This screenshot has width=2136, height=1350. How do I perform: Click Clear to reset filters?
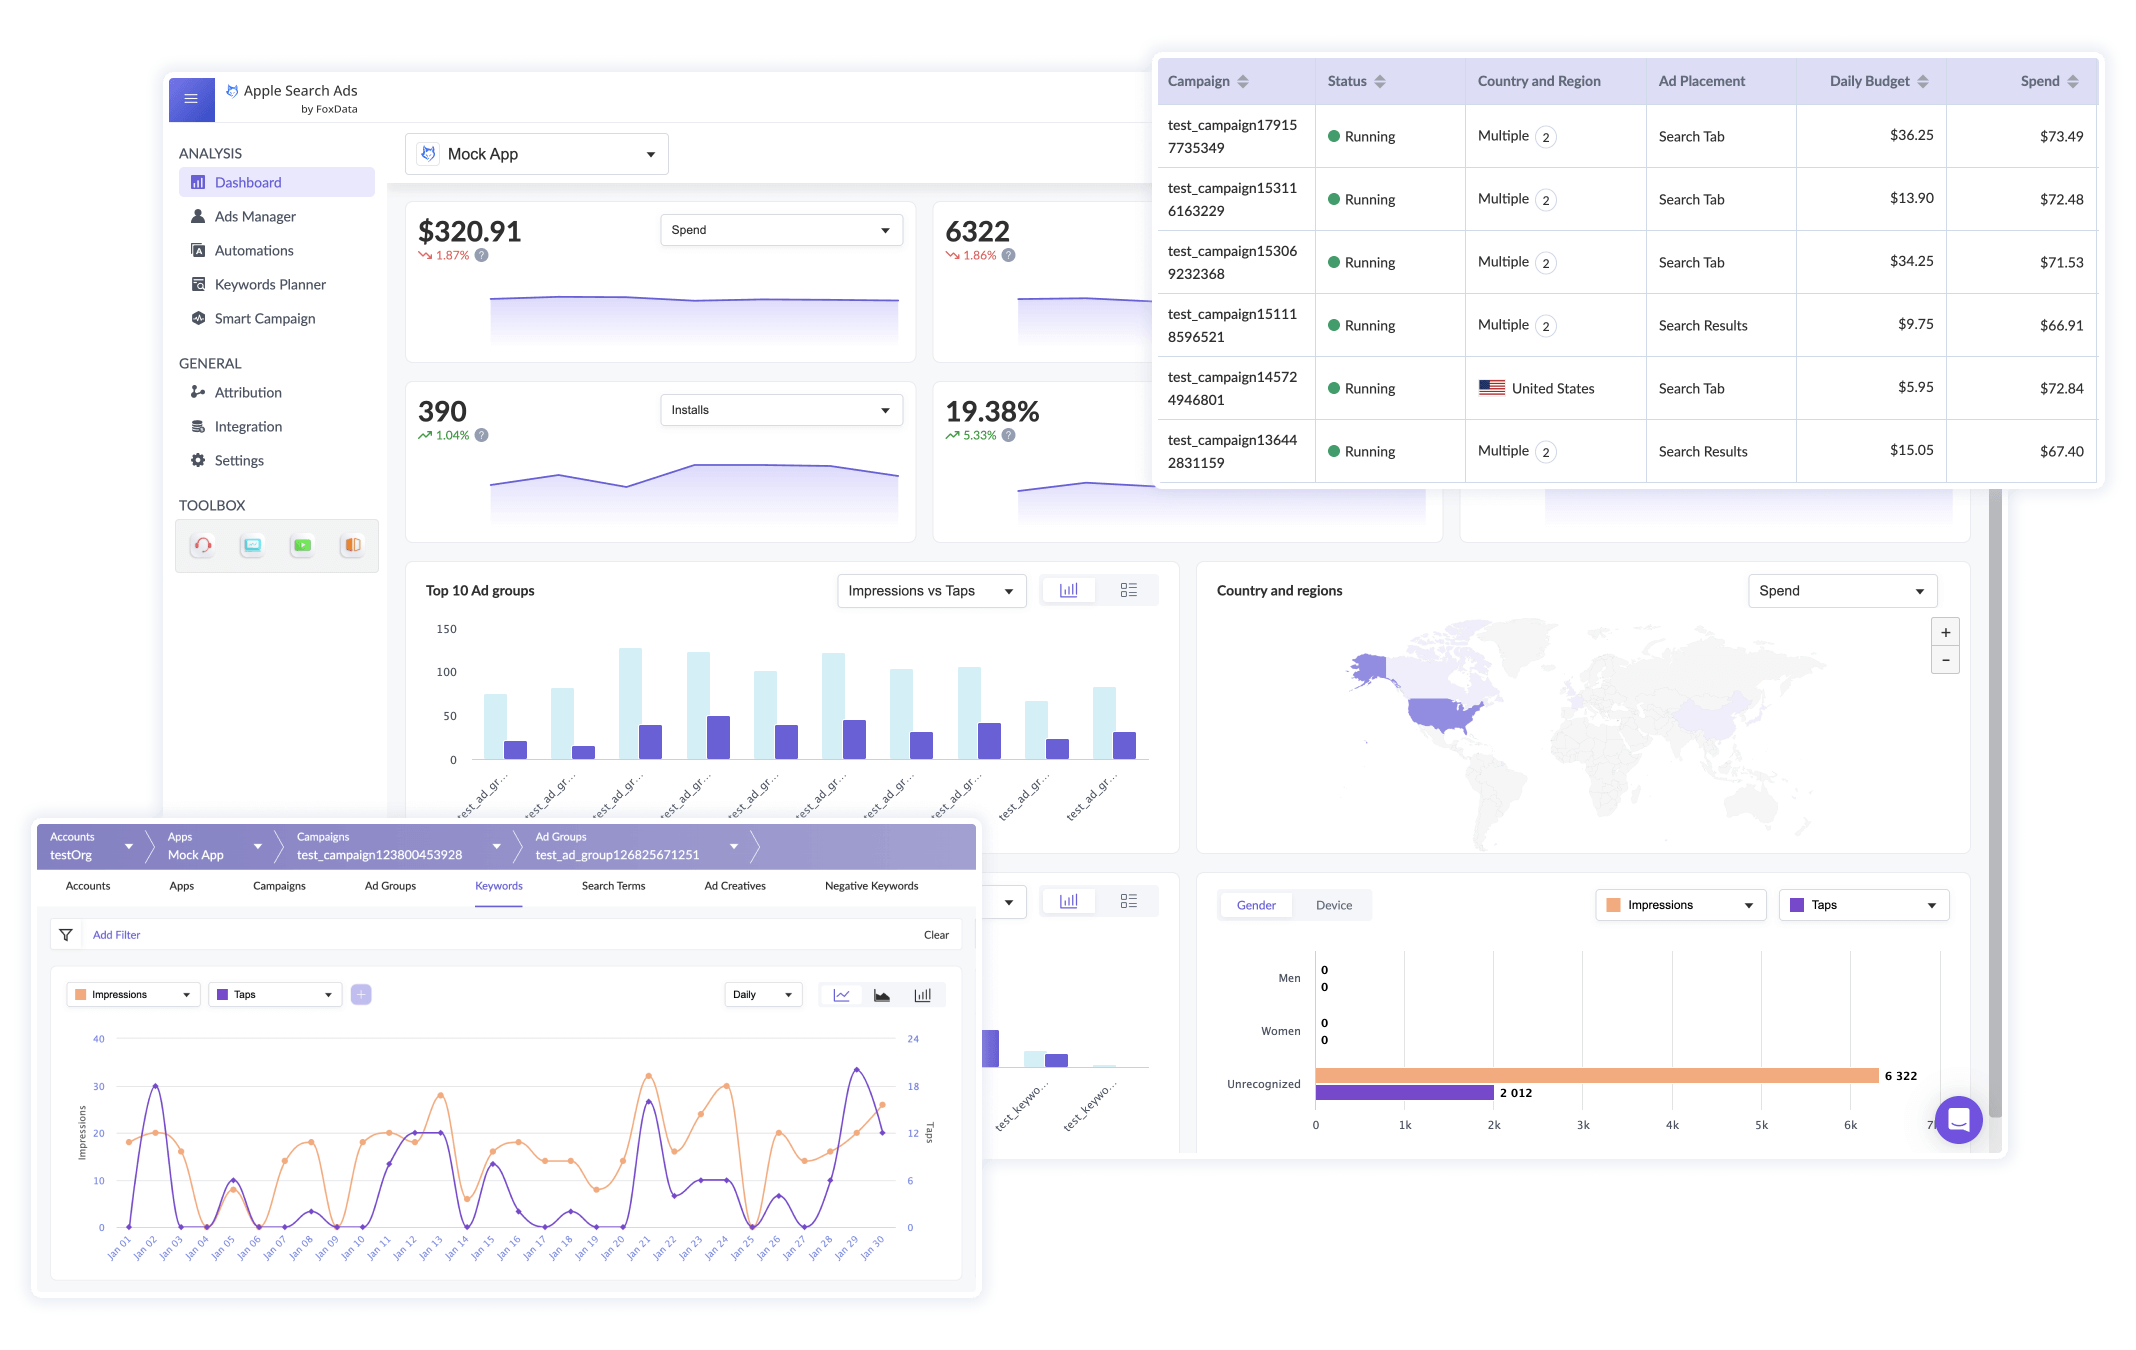pos(936,935)
